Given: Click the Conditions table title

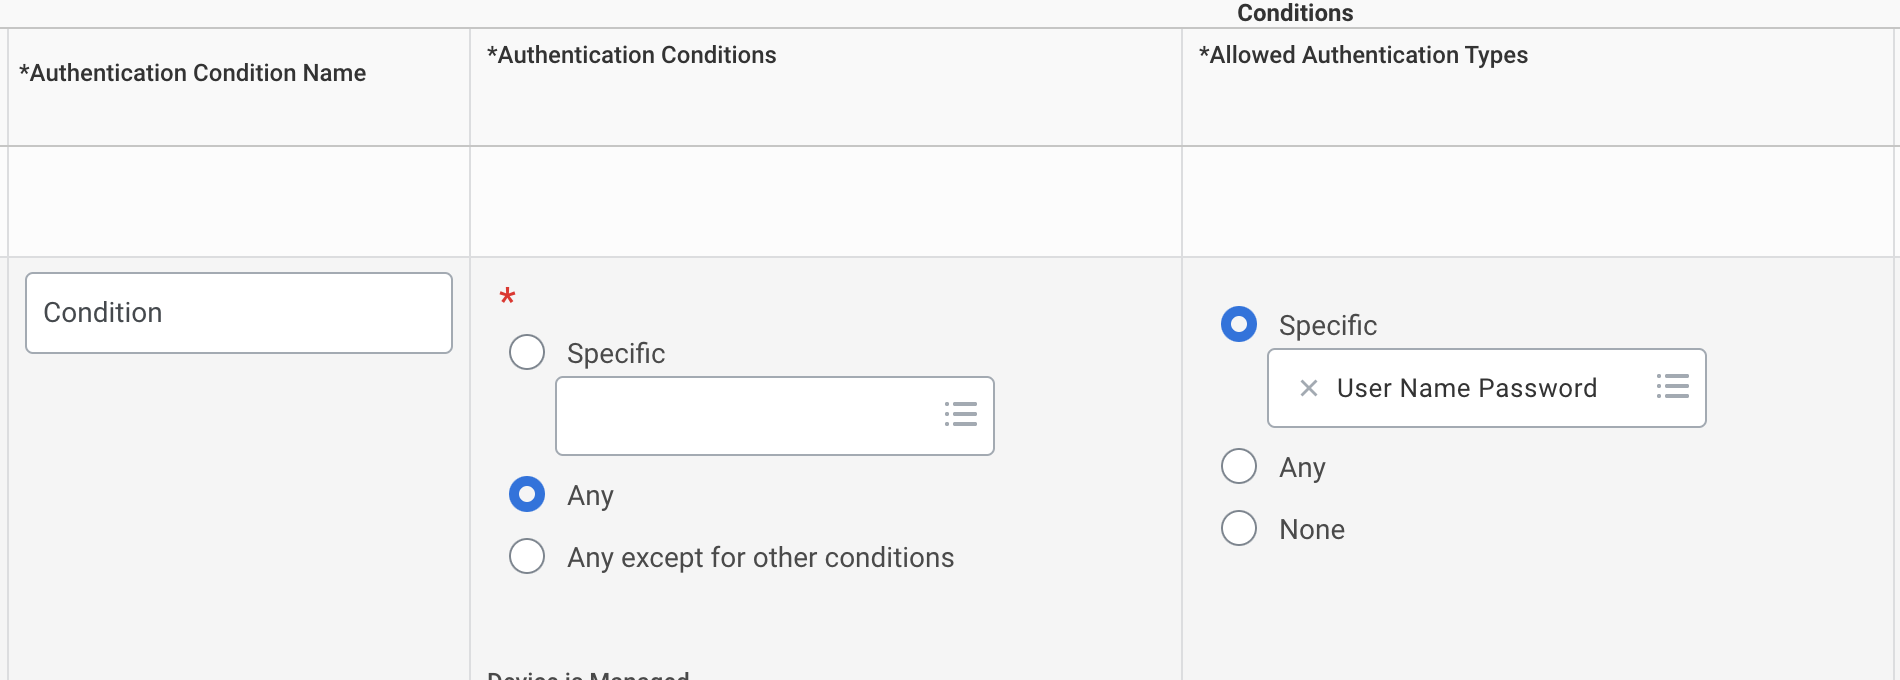Looking at the screenshot, I should [x=1295, y=13].
